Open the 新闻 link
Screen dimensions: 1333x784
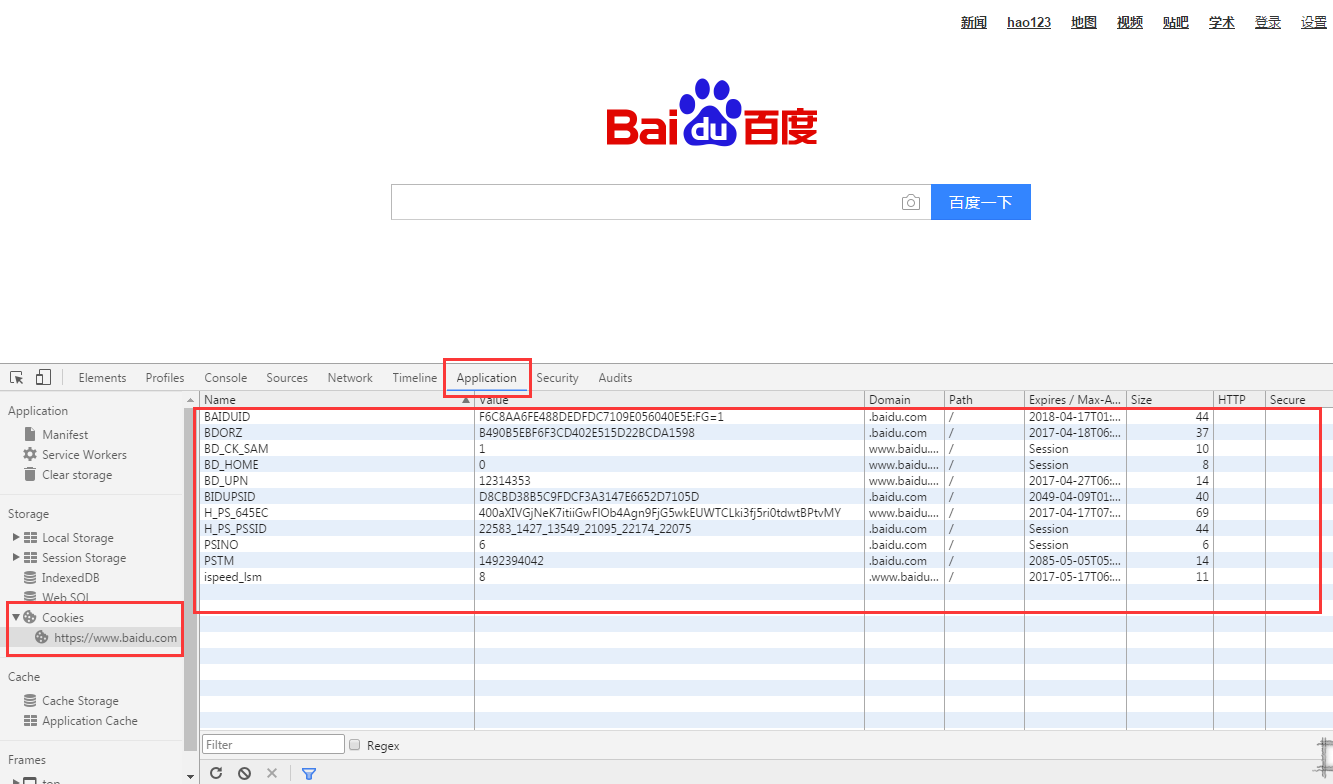tap(974, 22)
